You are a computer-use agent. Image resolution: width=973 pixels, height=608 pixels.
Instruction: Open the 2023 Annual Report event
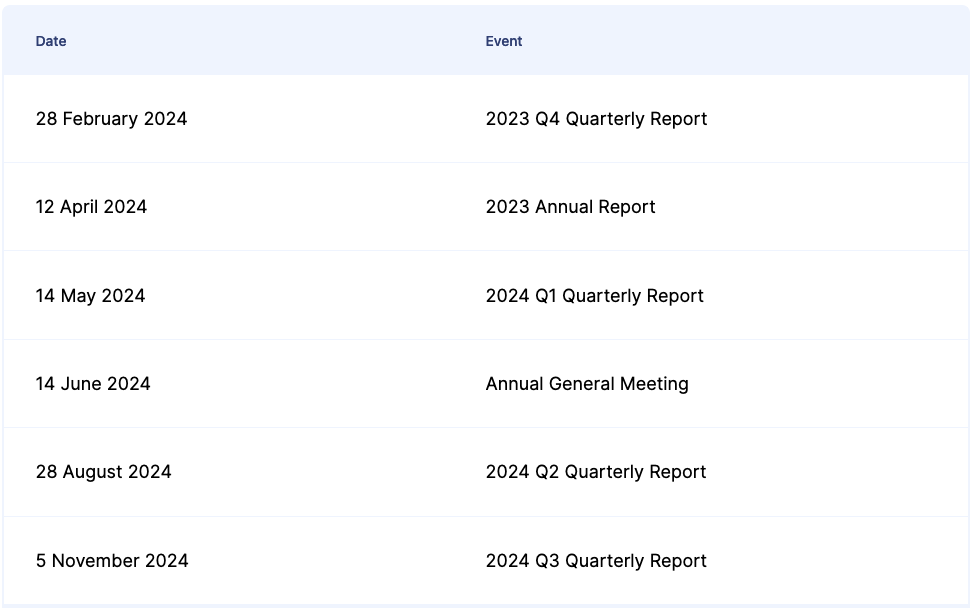pyautogui.click(x=570, y=207)
